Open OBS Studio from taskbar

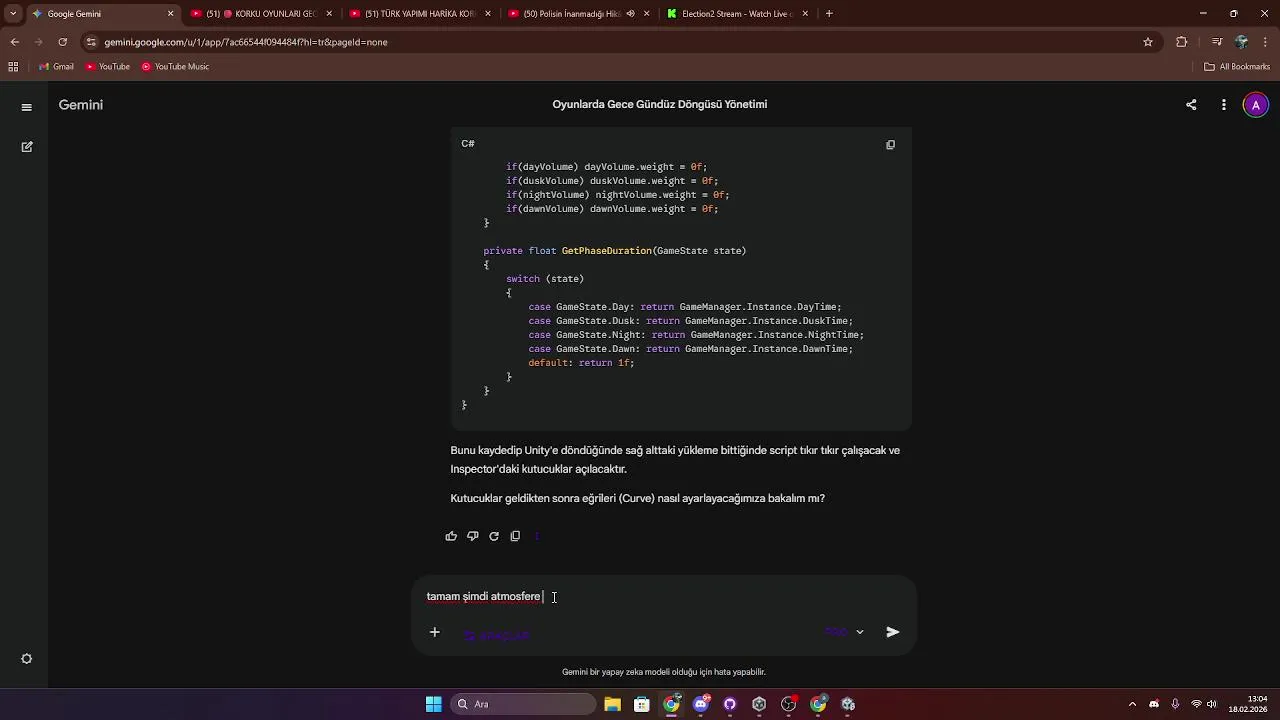(x=789, y=704)
